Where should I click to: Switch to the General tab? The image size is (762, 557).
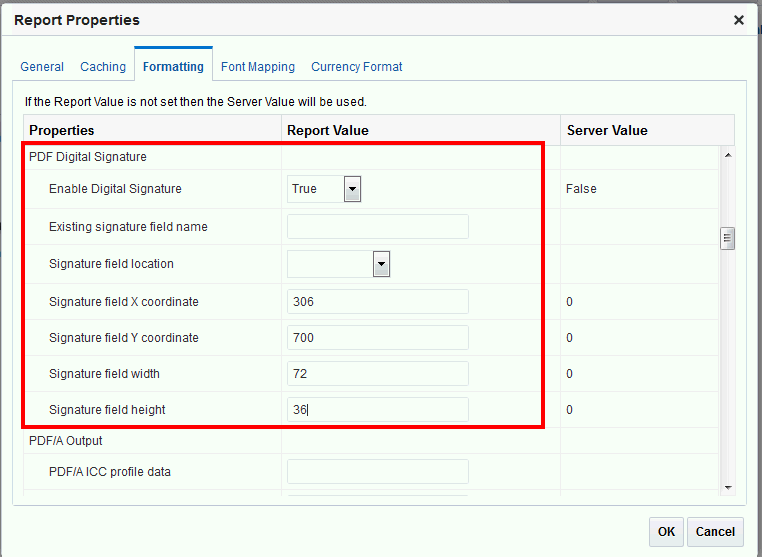(42, 67)
